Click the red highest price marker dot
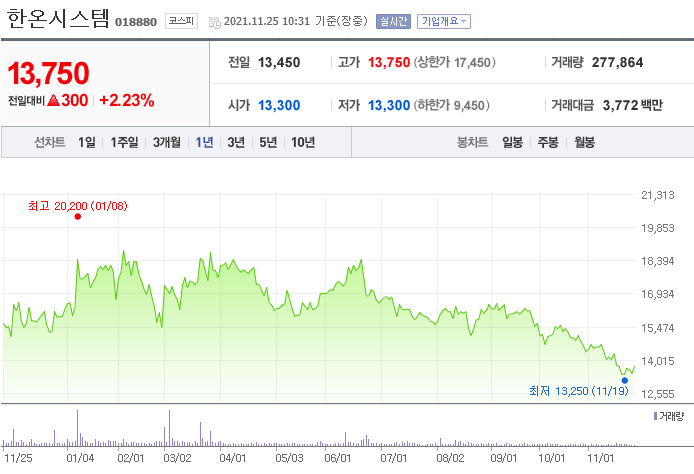694x474 pixels. coord(78,216)
